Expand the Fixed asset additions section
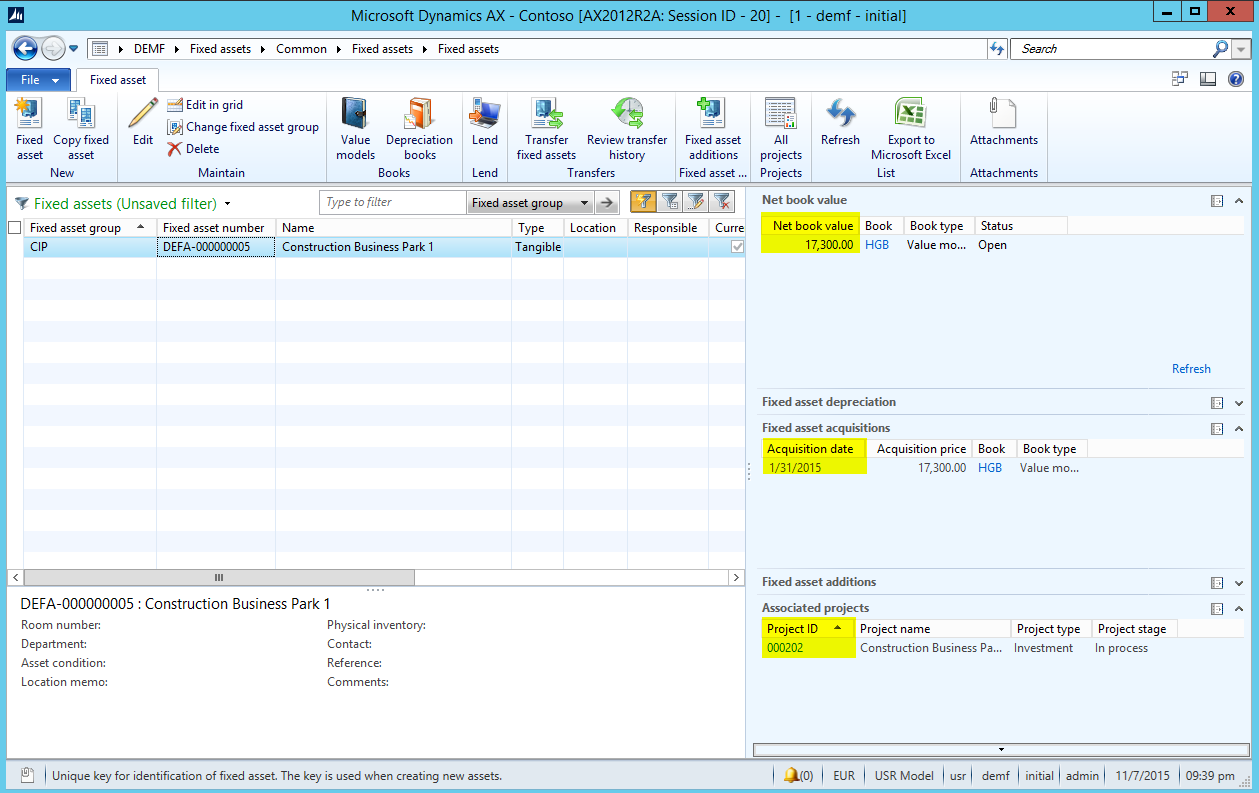This screenshot has height=793, width=1259. coord(1239,583)
